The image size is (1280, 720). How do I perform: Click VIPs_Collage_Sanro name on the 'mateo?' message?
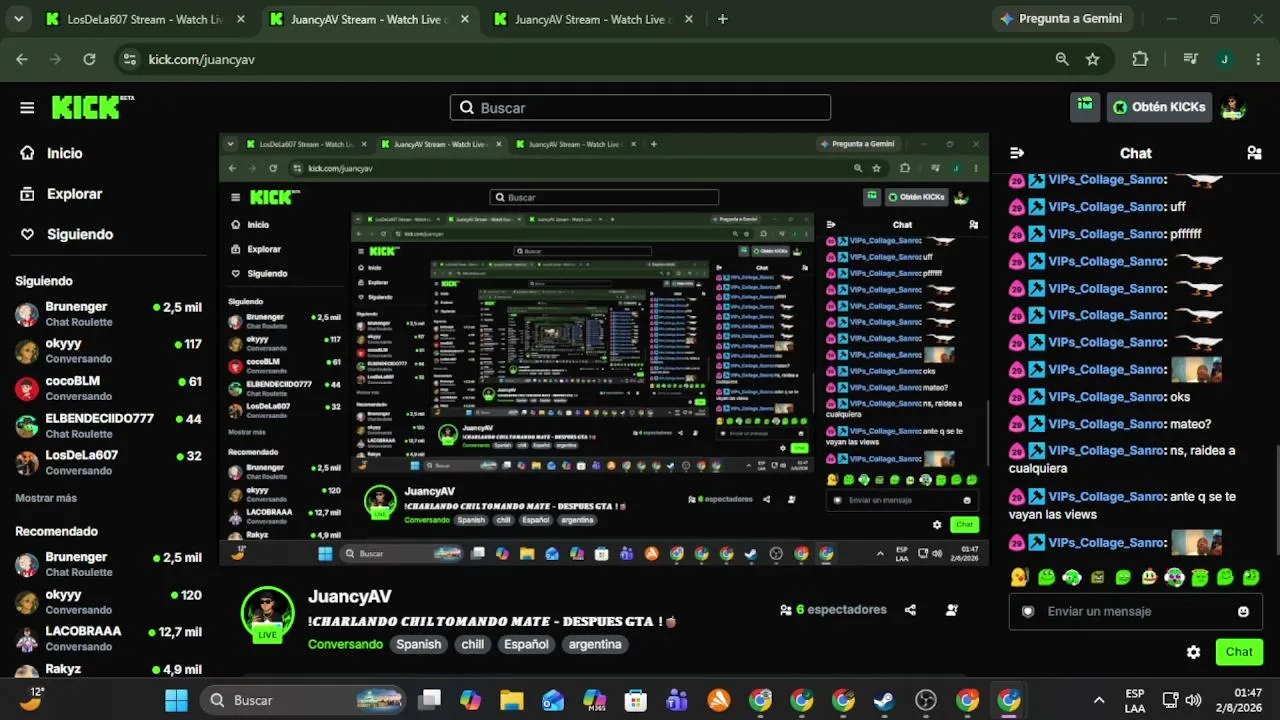click(1107, 424)
